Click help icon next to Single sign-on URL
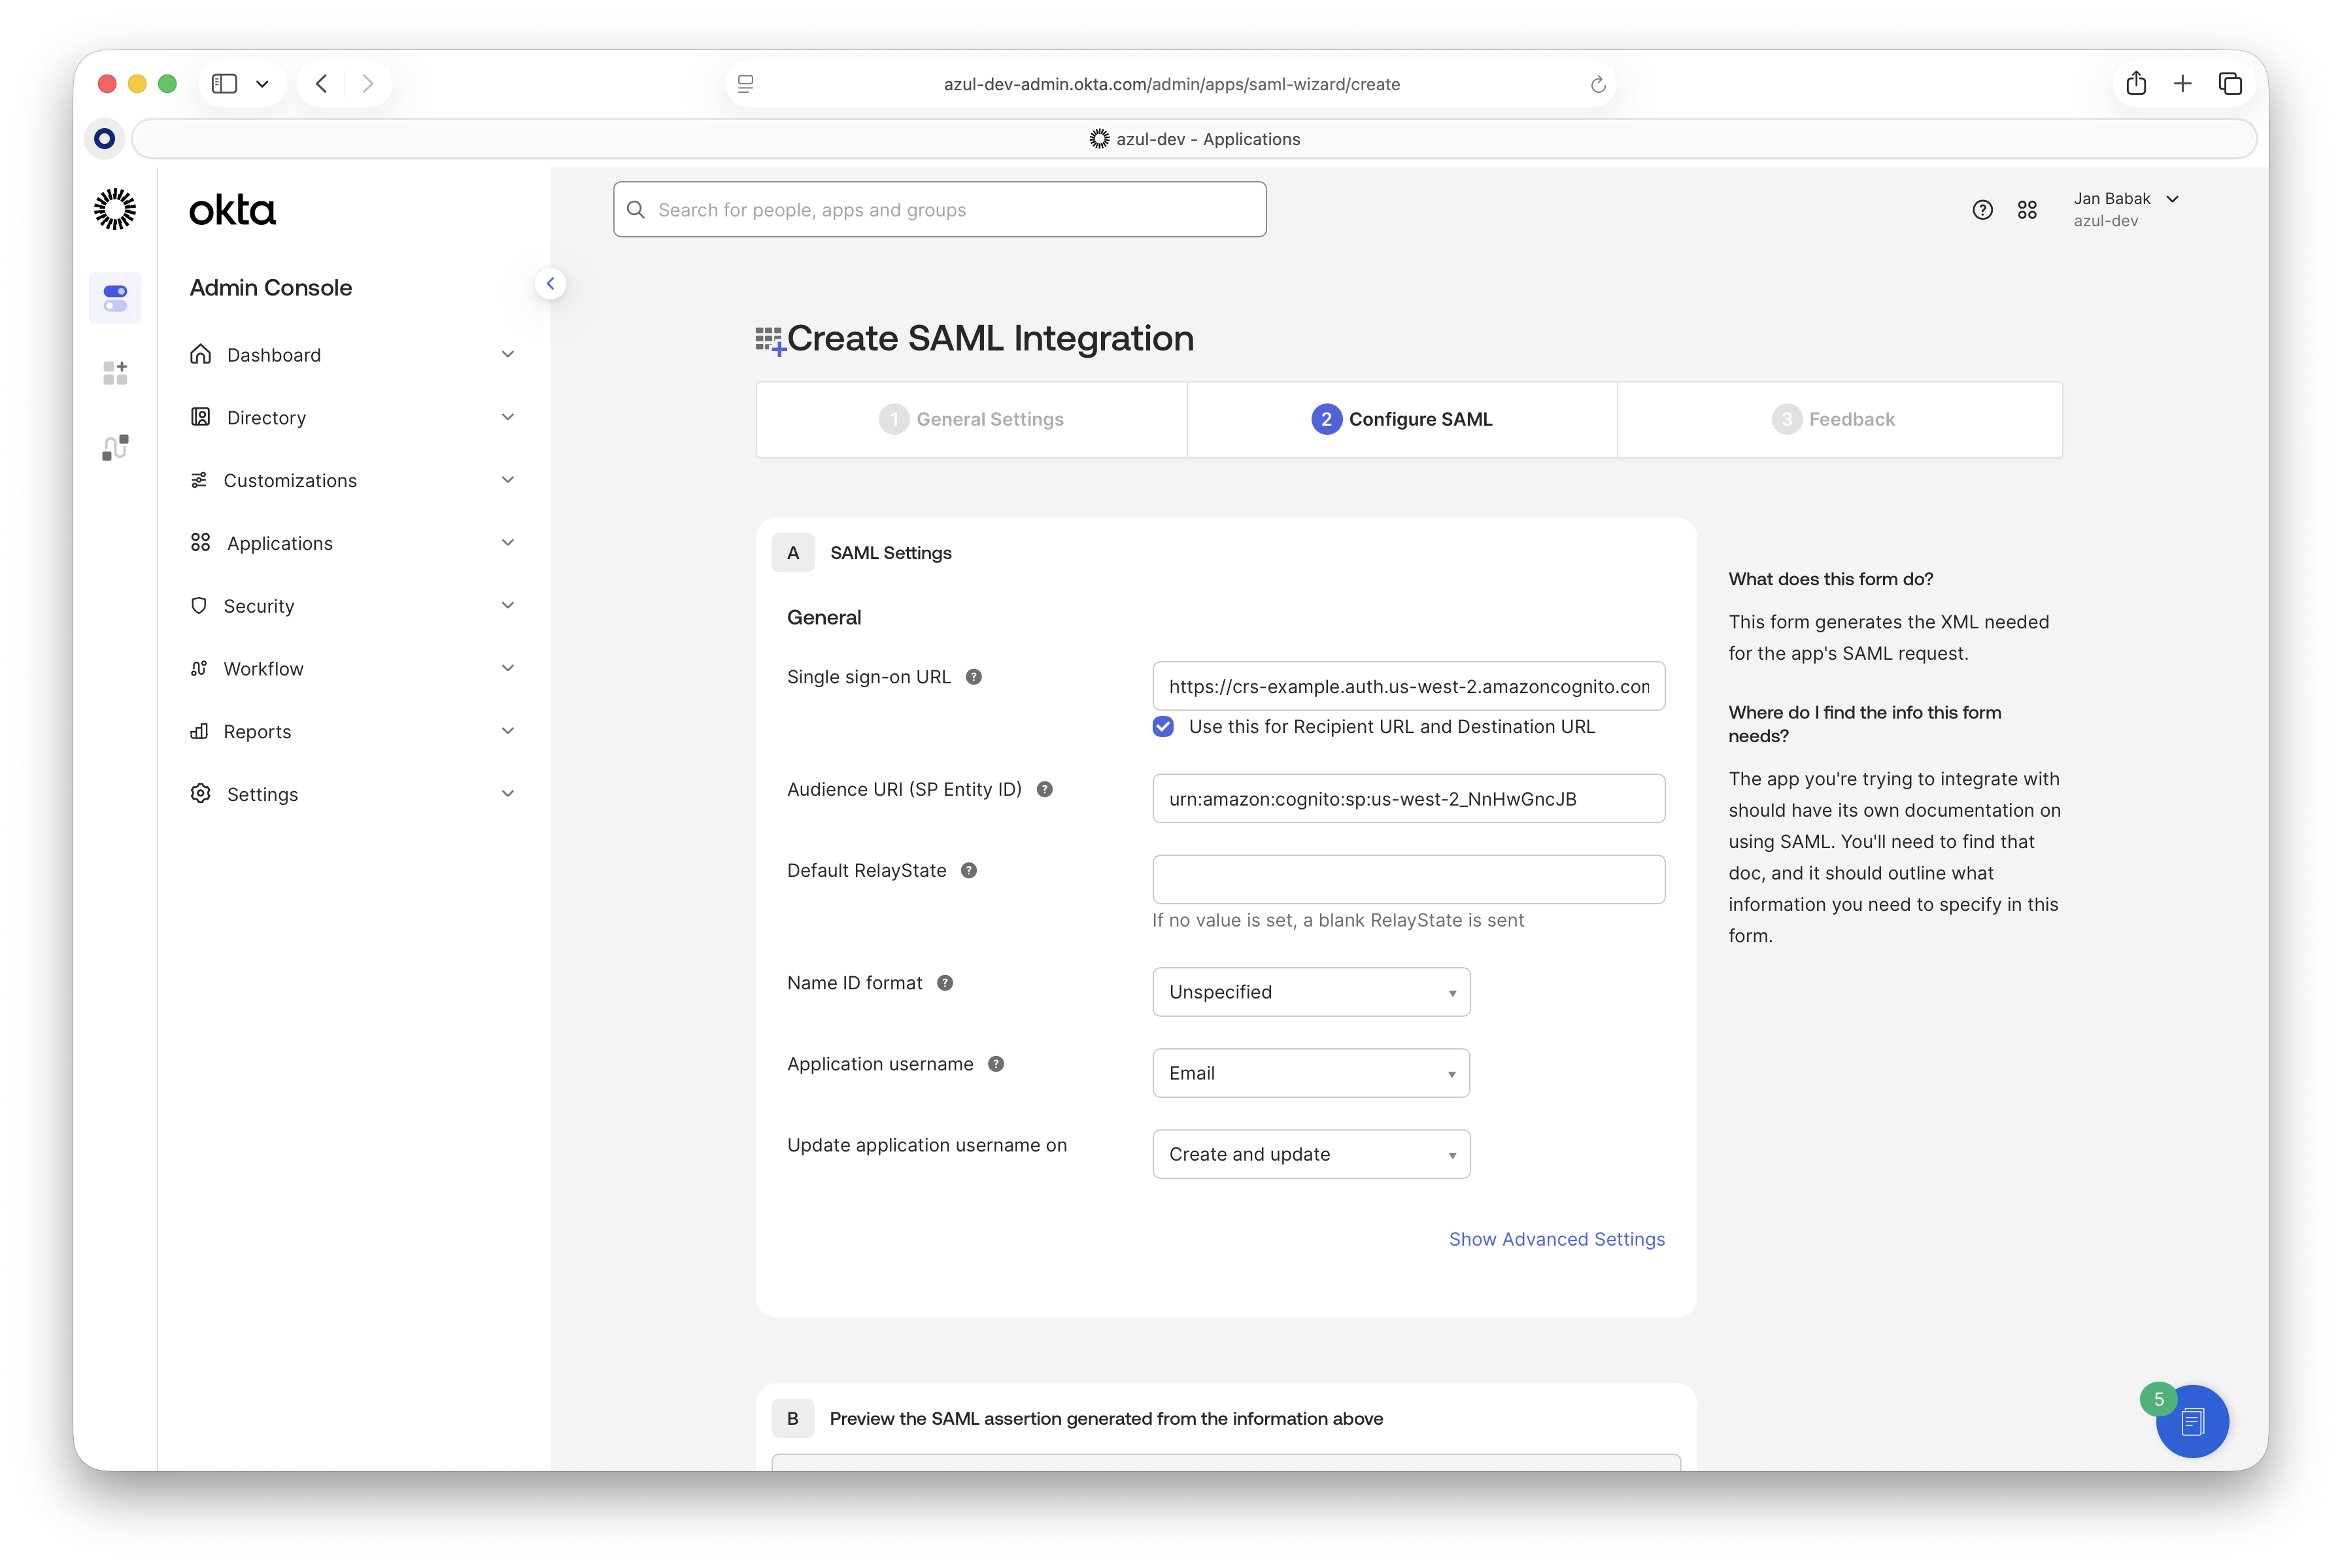Image resolution: width=2342 pixels, height=1568 pixels. [x=973, y=677]
